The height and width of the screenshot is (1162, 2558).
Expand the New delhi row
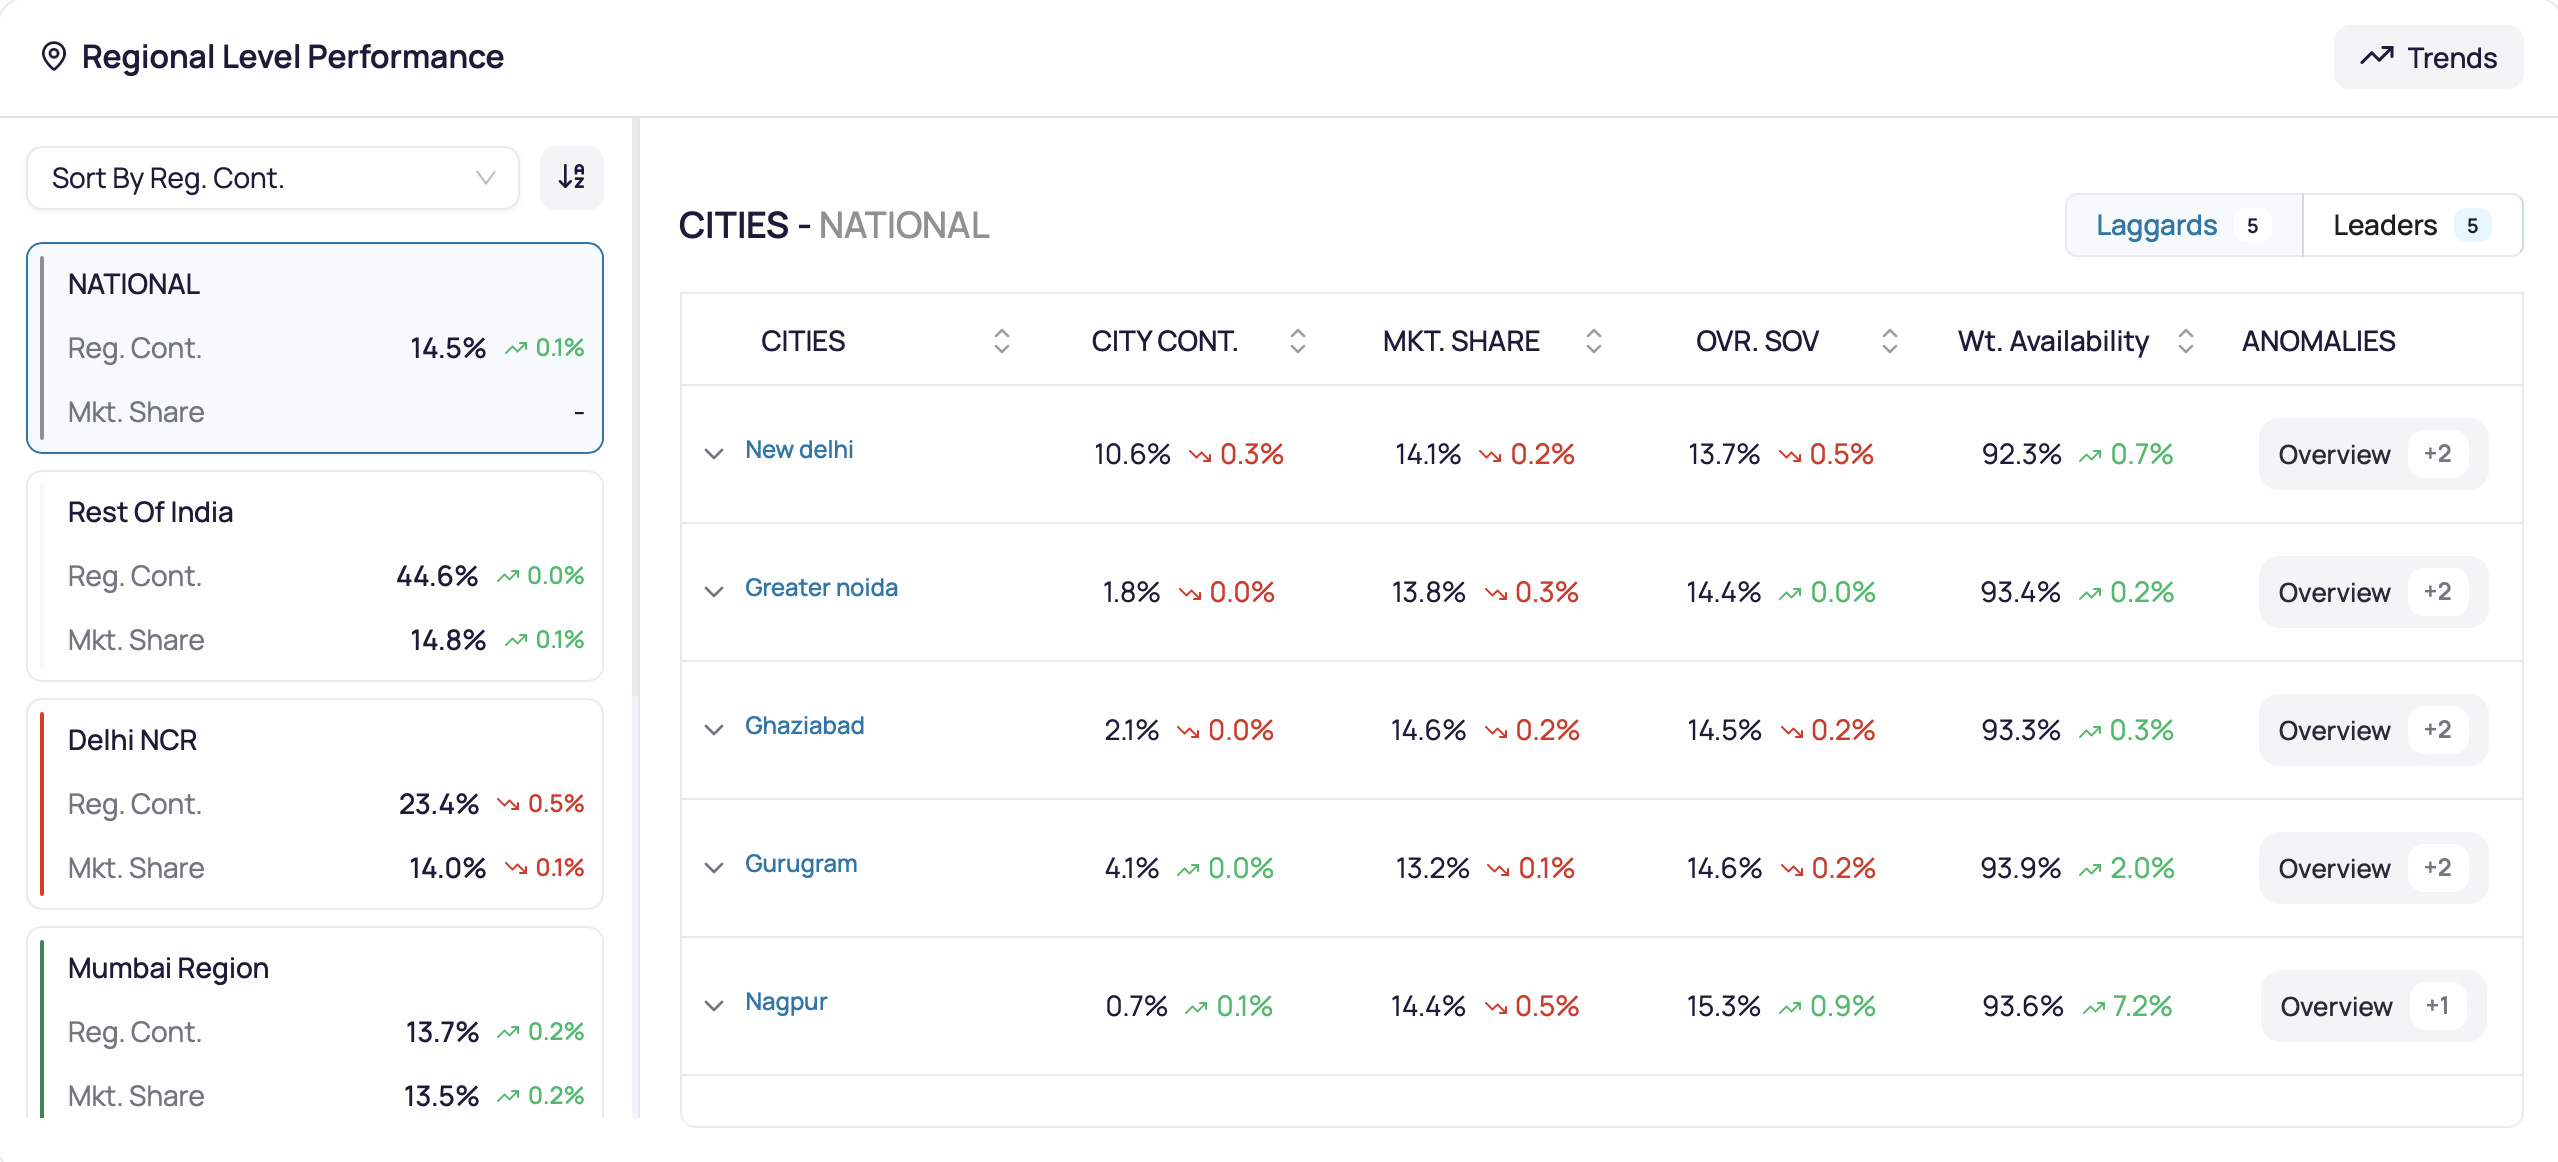tap(713, 453)
